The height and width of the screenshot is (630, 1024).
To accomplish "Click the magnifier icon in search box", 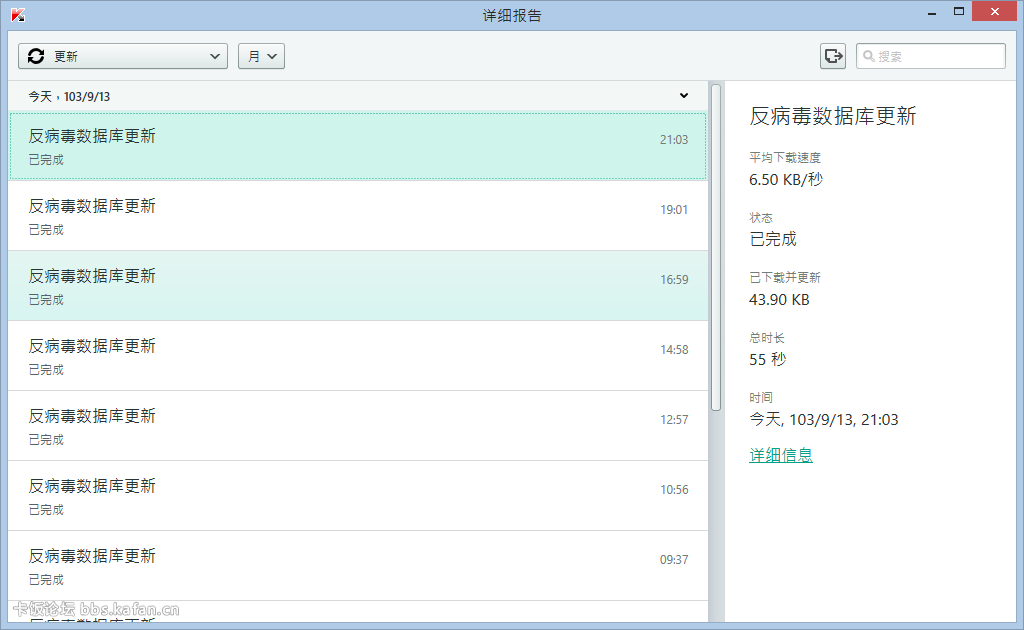I will tap(869, 56).
